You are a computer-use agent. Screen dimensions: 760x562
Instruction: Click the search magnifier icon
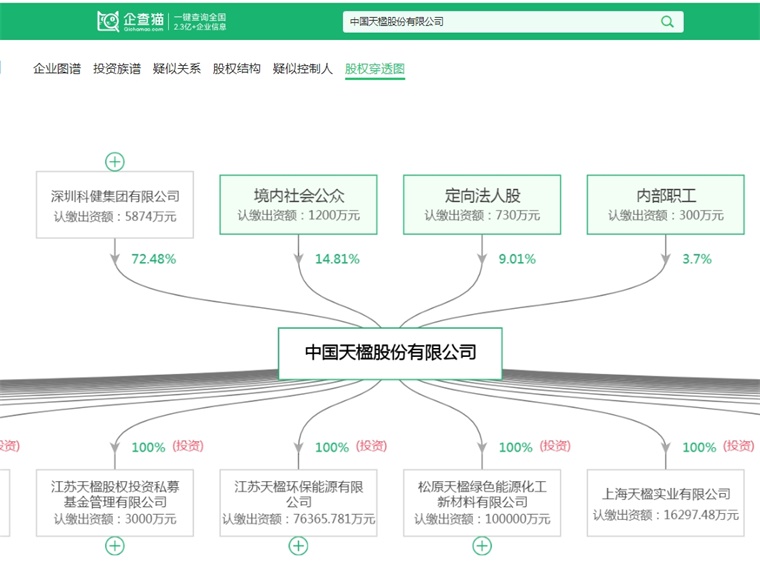point(667,21)
